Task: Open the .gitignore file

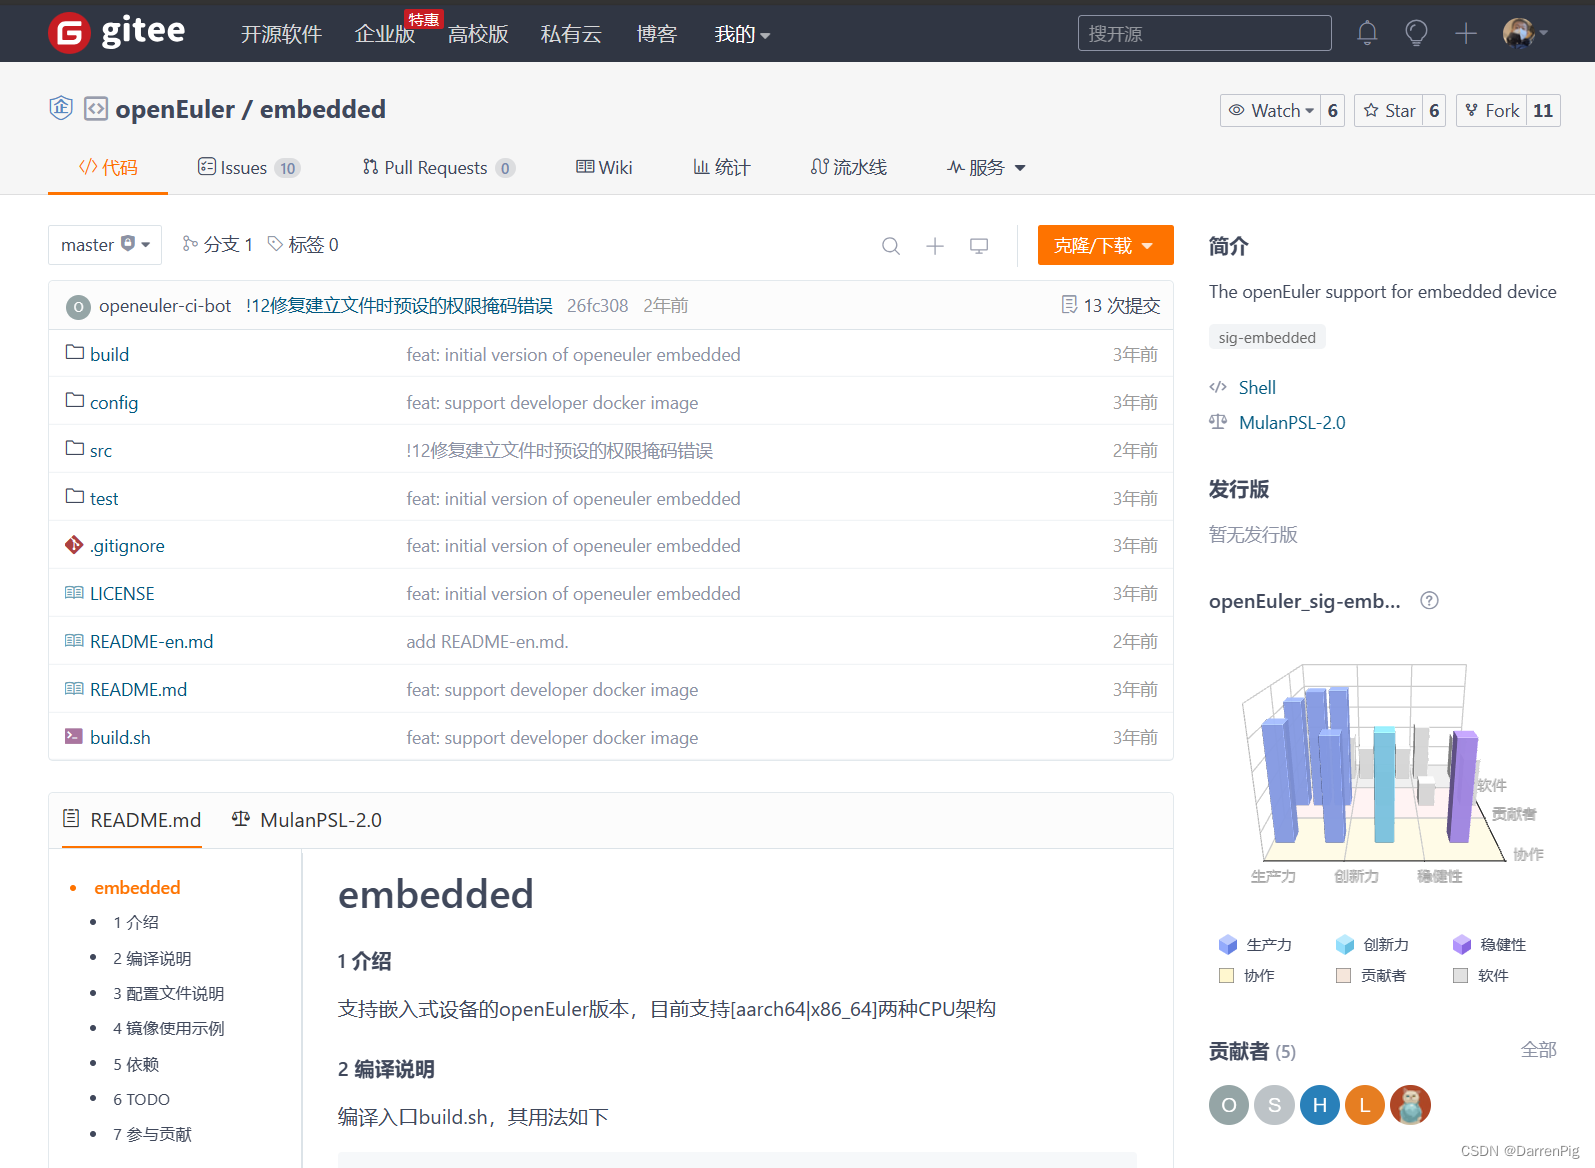Action: coord(127,546)
